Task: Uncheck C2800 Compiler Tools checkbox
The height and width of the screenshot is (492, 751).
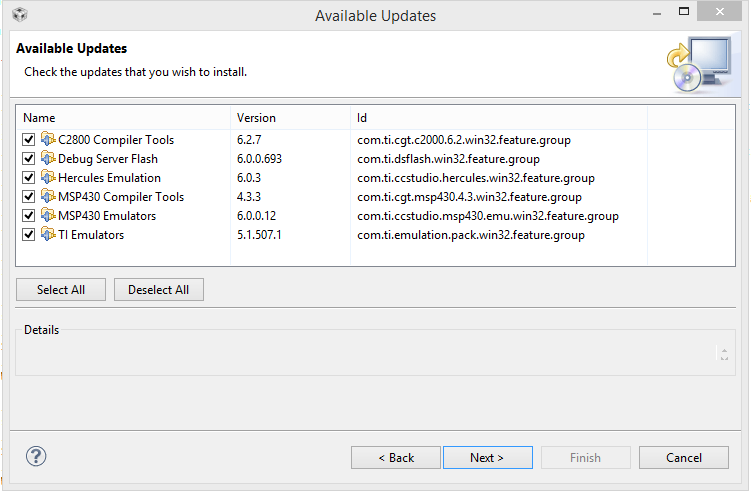Action: click(x=29, y=139)
